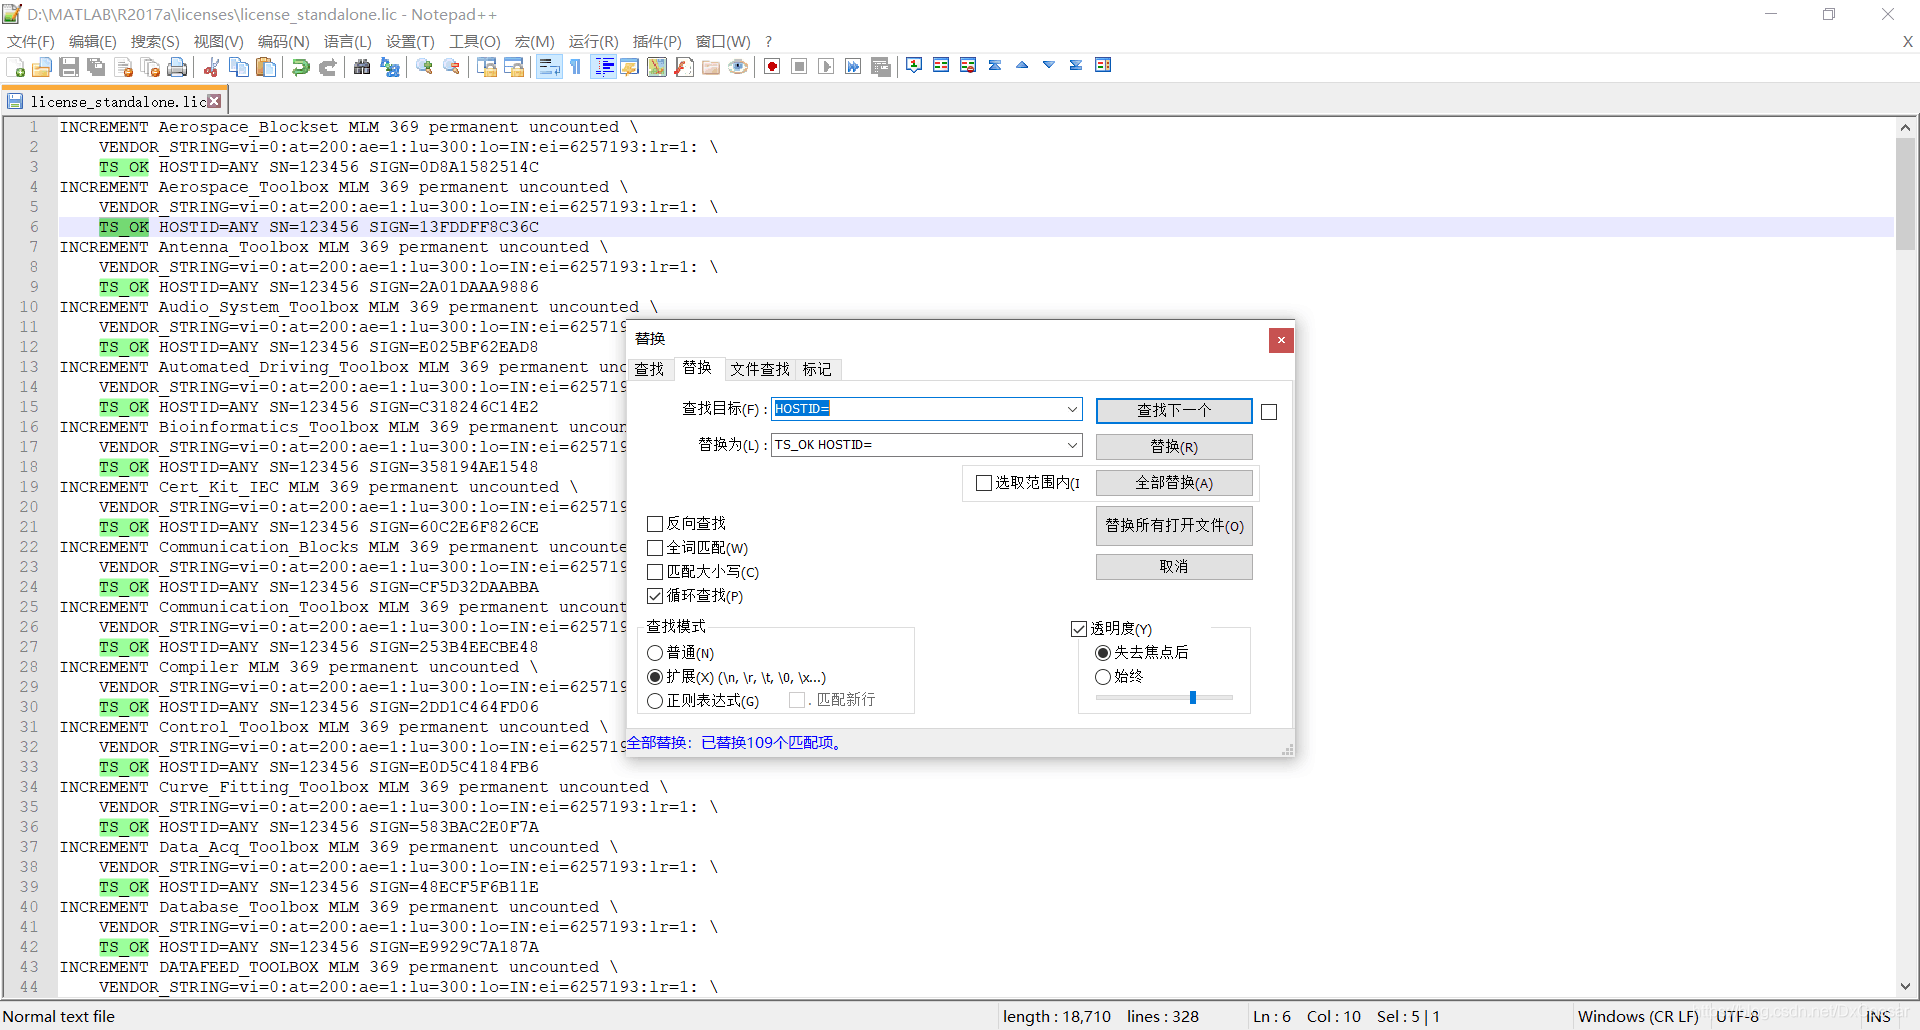
Task: Toggle the Word Wrap toolbar icon
Action: pos(549,67)
